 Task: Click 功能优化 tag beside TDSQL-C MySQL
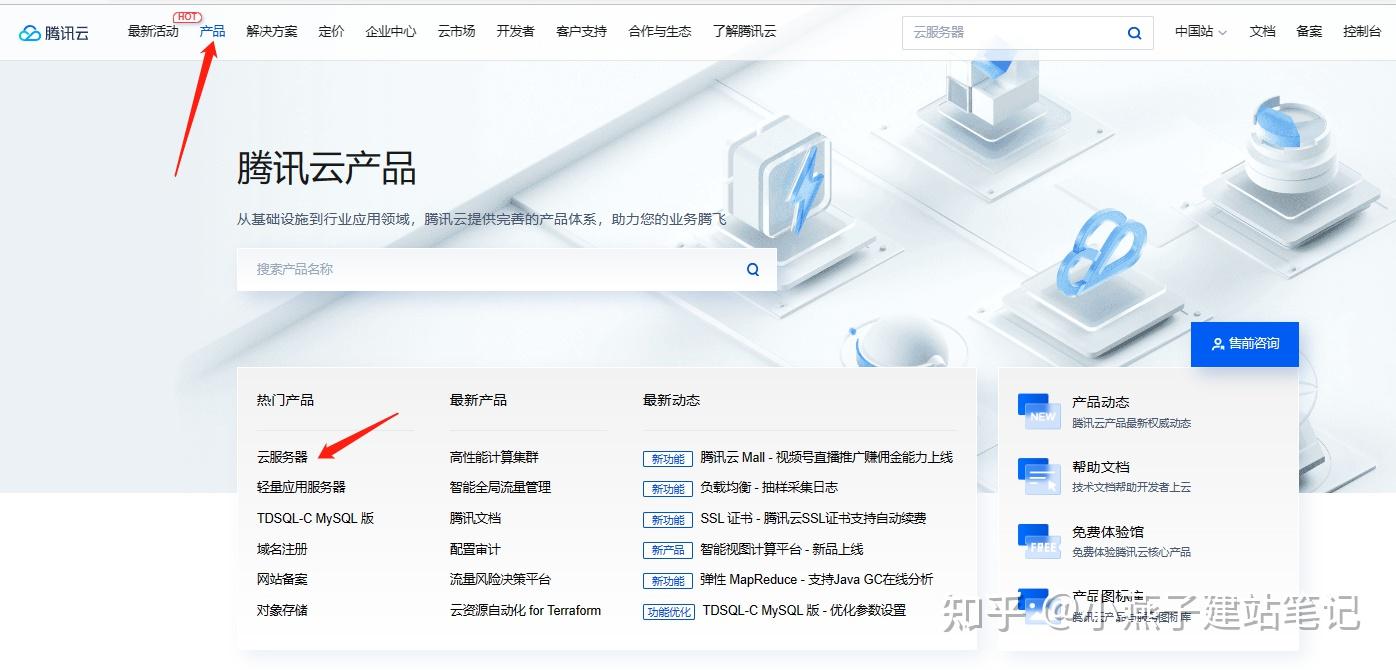669,611
